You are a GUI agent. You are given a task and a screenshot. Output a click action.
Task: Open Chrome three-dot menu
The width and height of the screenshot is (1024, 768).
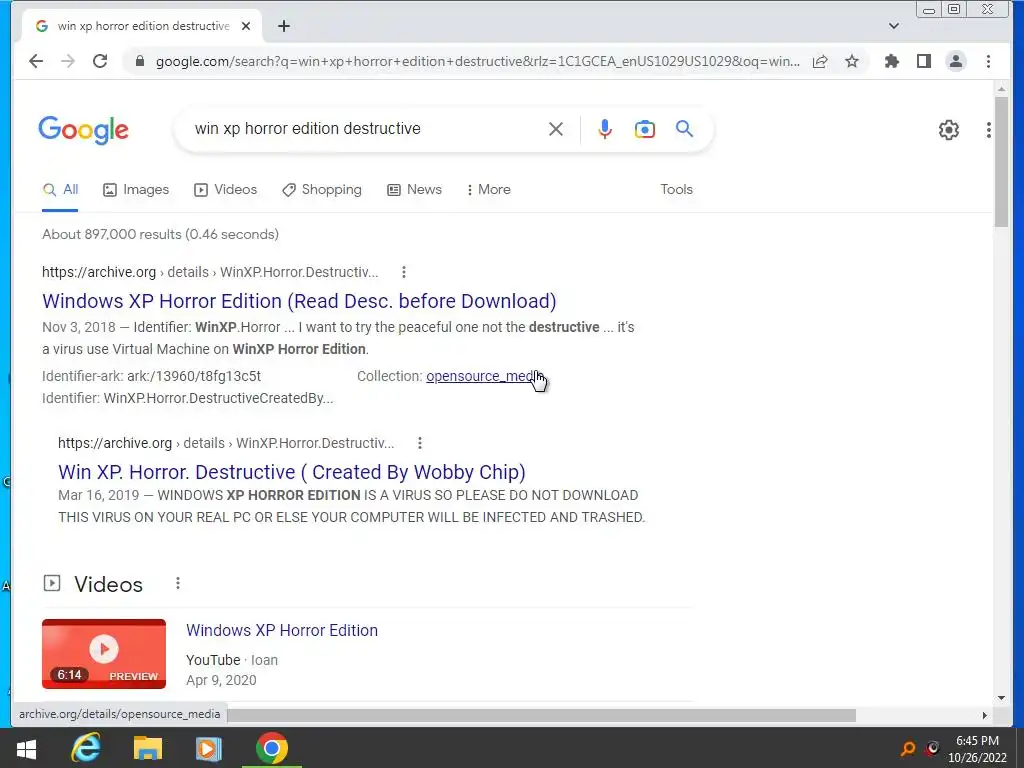pyautogui.click(x=988, y=61)
